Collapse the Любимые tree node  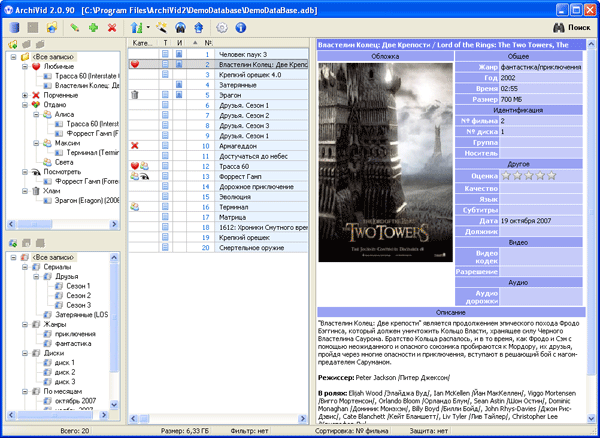[25, 66]
